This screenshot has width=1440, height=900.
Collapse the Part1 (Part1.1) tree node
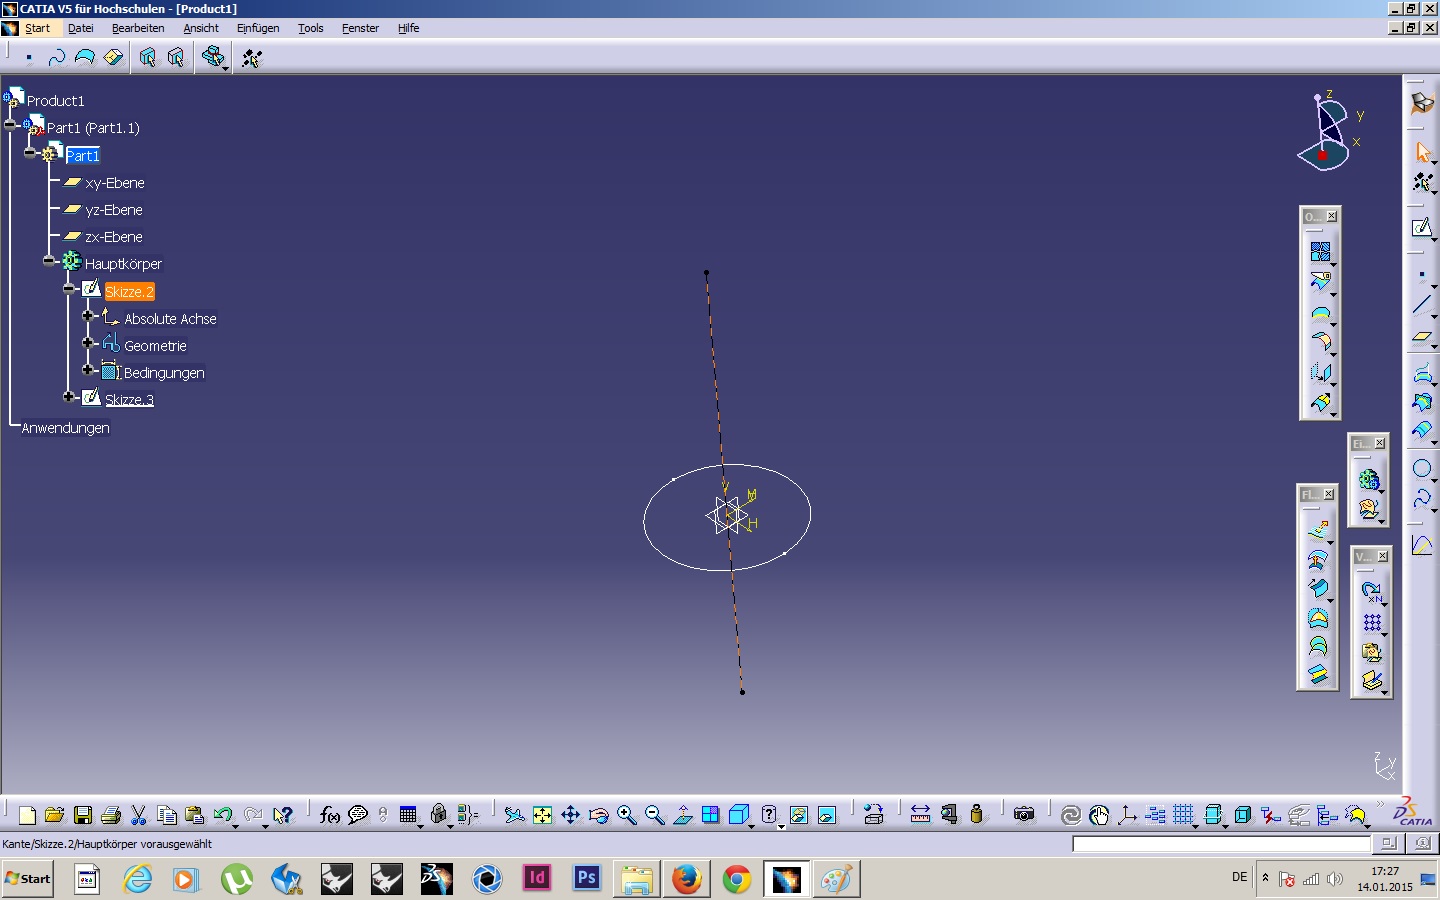click(11, 125)
